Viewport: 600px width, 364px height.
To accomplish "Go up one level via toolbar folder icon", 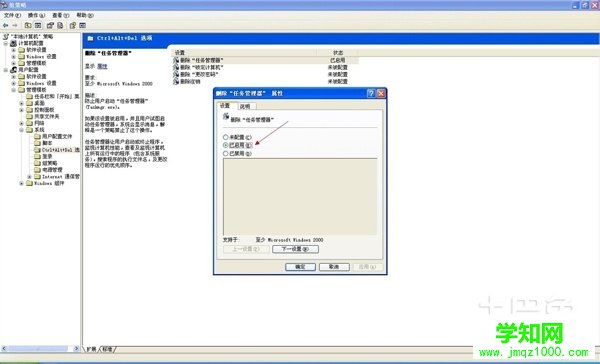I will 28,25.
